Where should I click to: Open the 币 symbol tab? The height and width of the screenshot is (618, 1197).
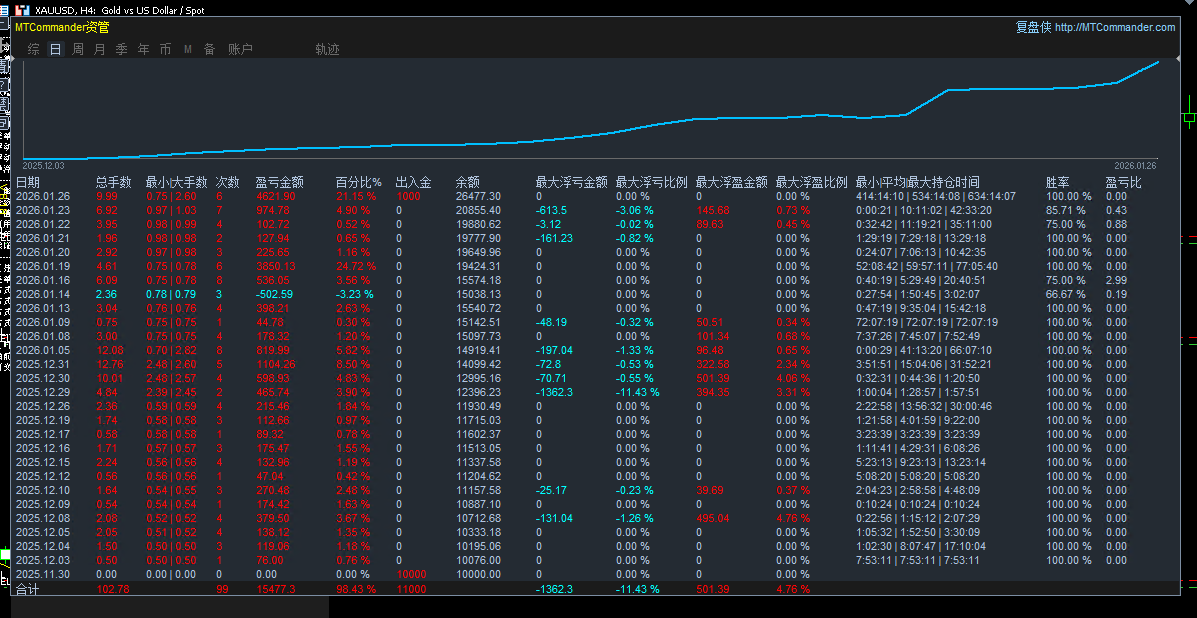click(166, 50)
